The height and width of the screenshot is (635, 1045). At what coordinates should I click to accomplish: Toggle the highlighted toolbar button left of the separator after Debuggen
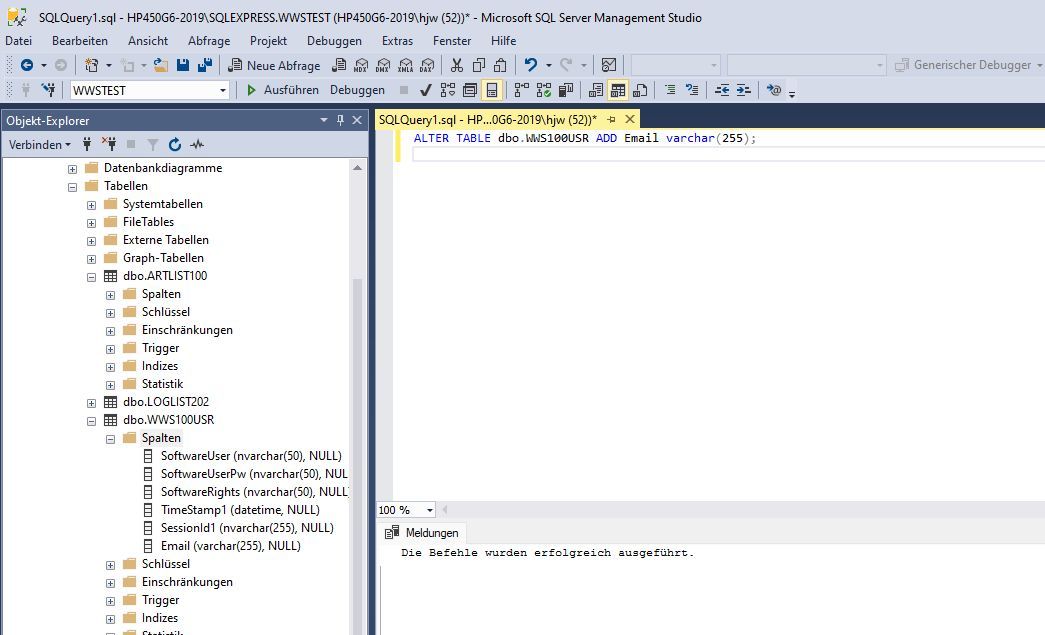click(492, 90)
